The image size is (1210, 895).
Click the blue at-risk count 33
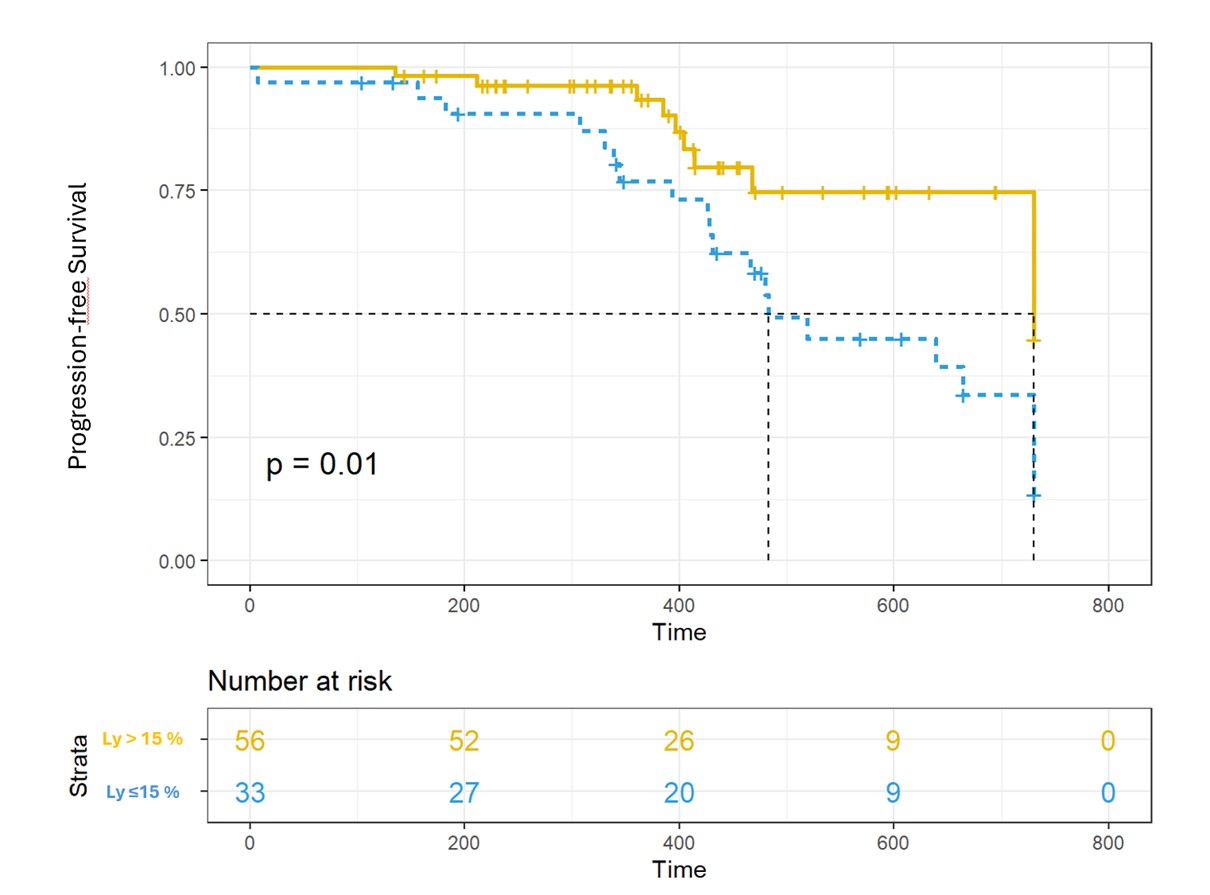coord(250,793)
